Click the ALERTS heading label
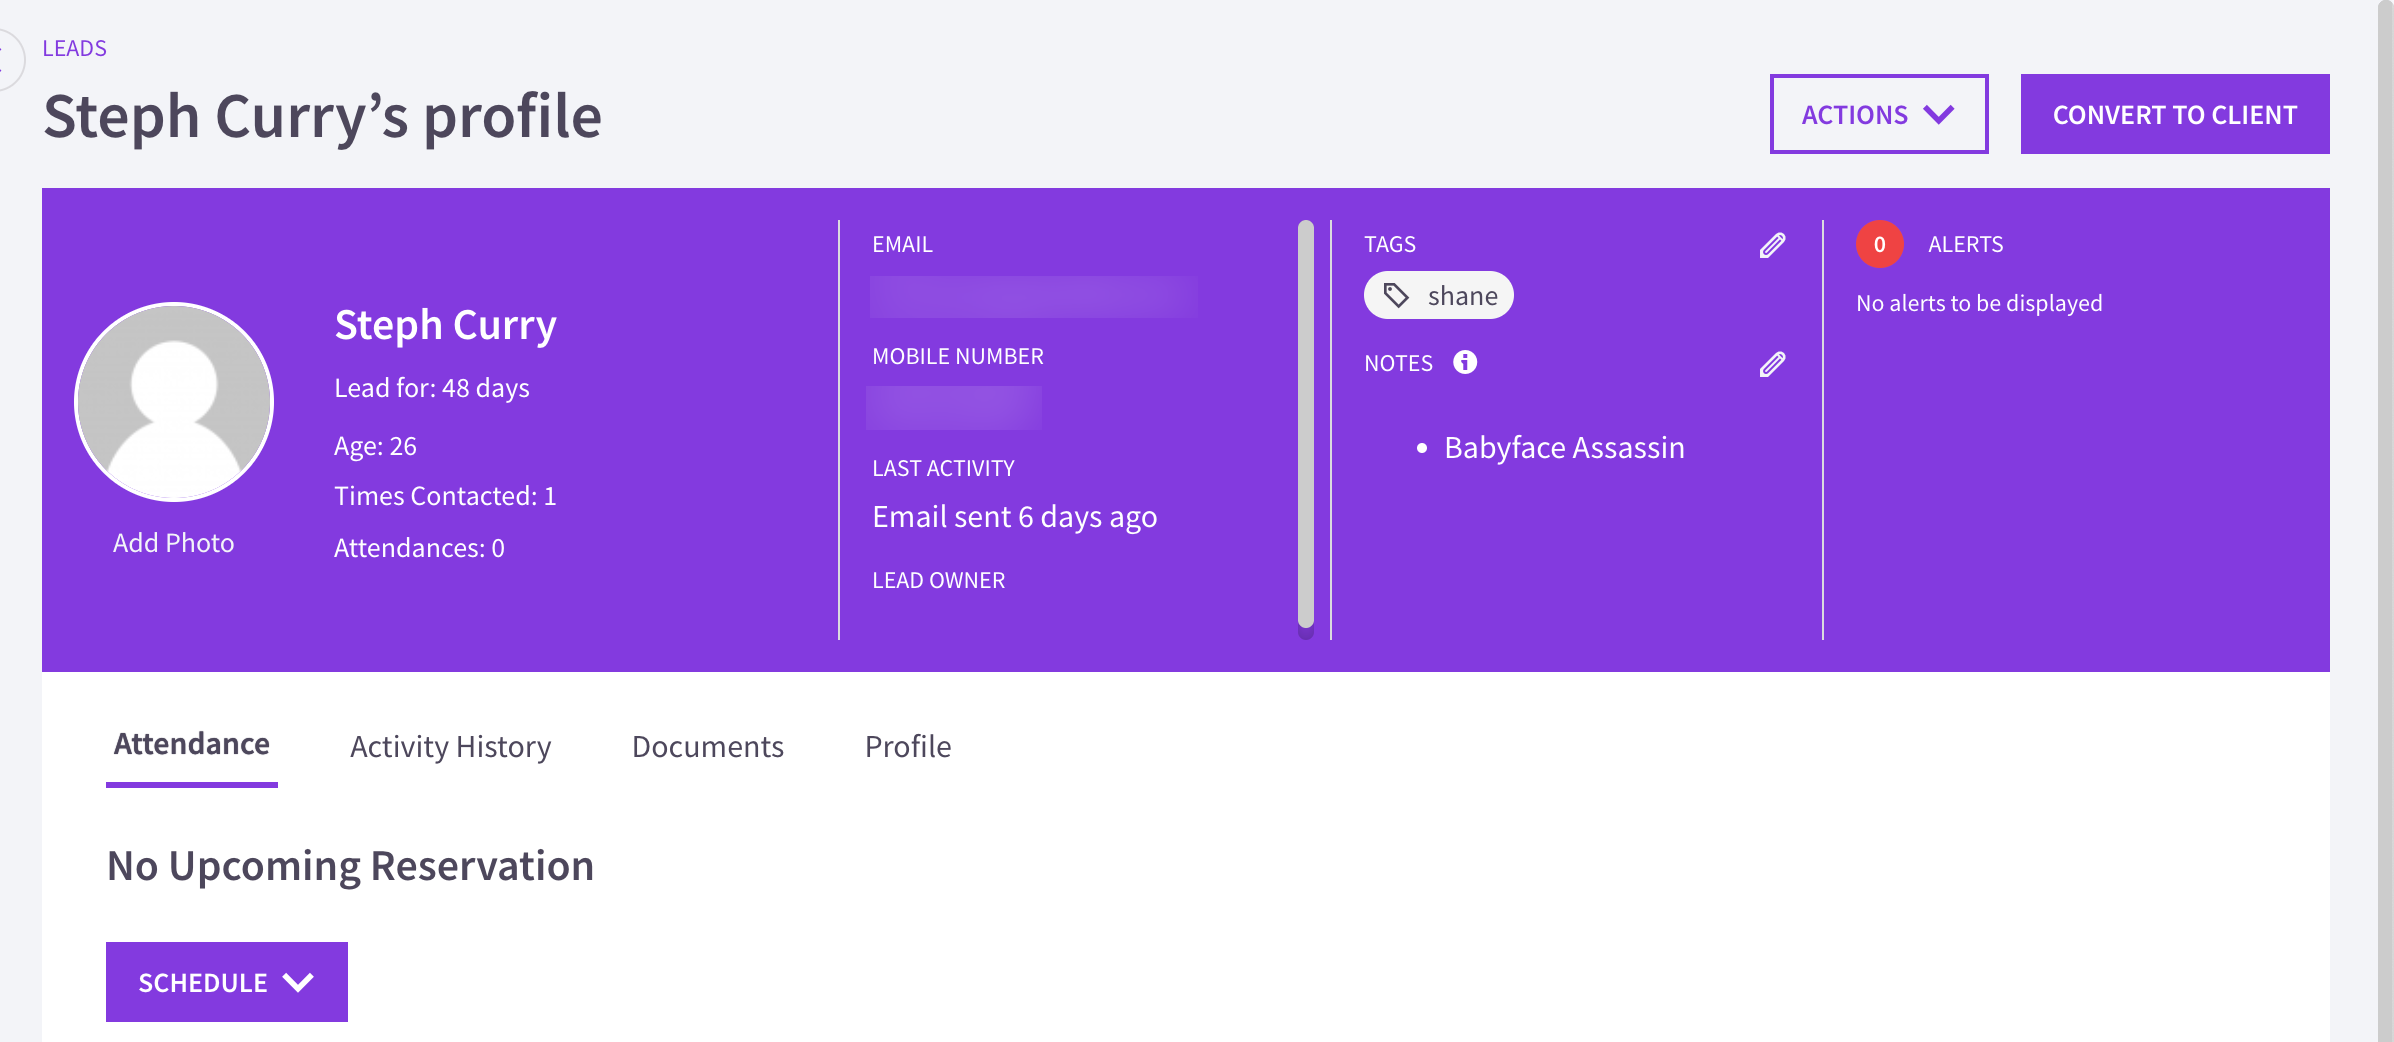The image size is (2394, 1042). [x=1966, y=244]
